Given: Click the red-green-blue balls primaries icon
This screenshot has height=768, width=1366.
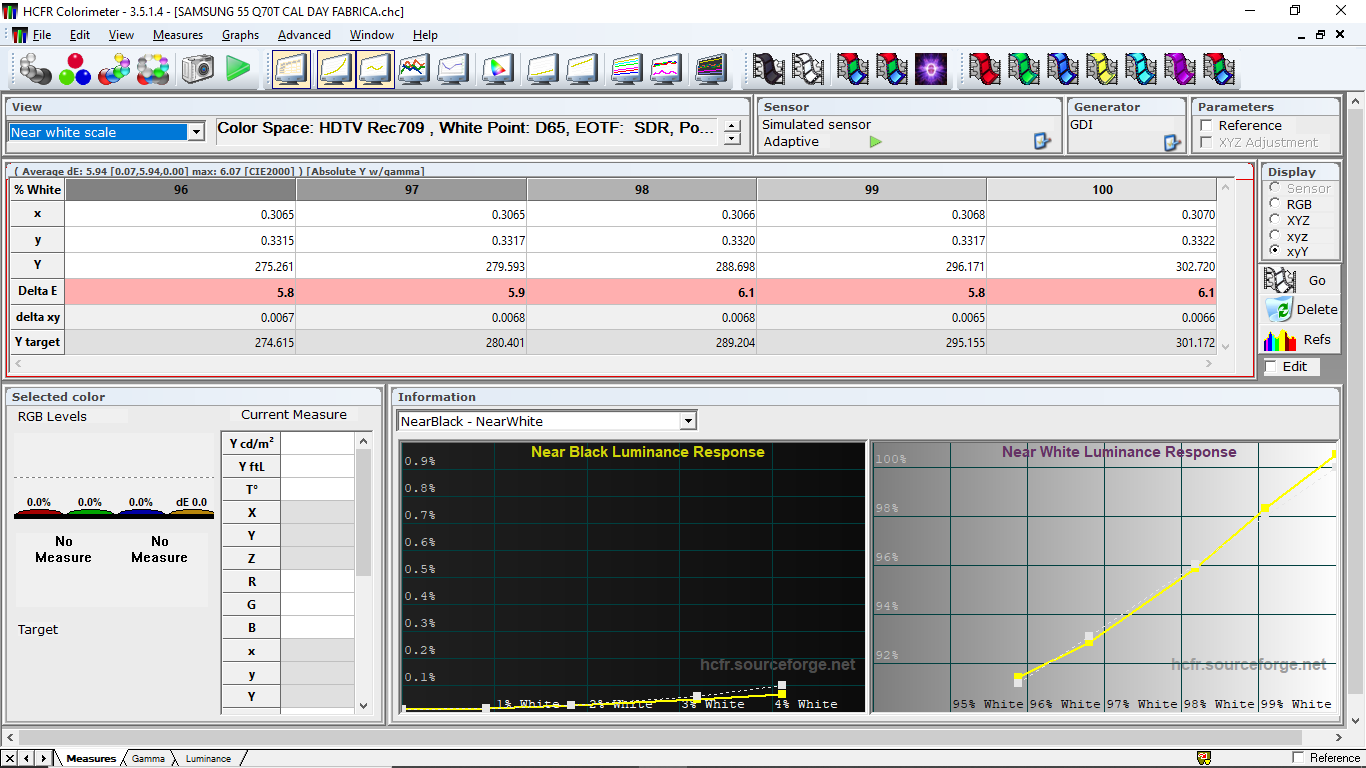Looking at the screenshot, I should pyautogui.click(x=75, y=69).
